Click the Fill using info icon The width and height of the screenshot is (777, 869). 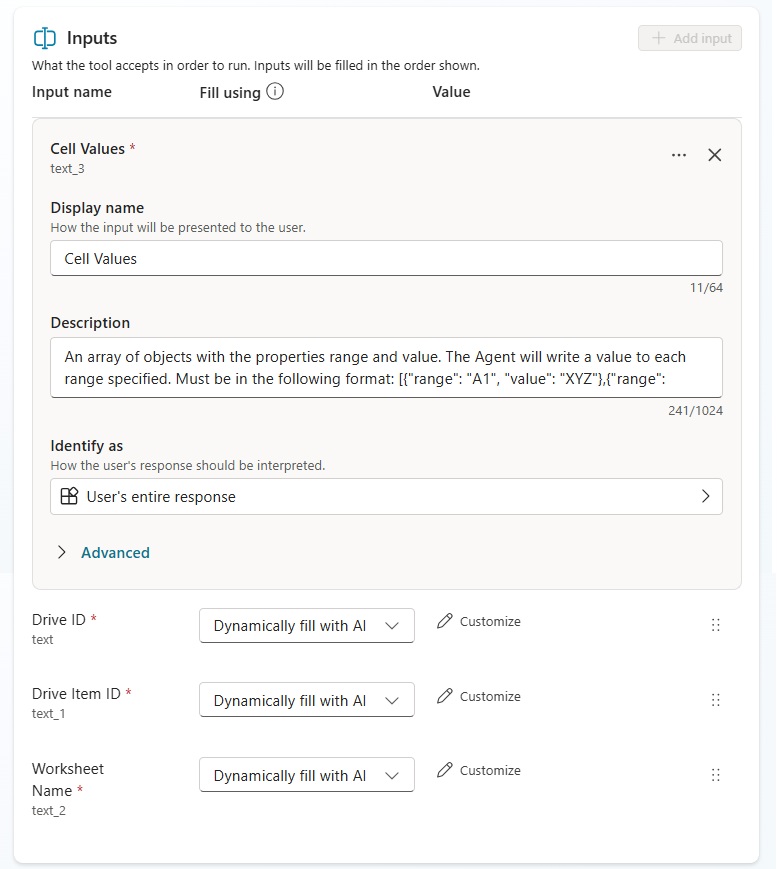point(274,92)
